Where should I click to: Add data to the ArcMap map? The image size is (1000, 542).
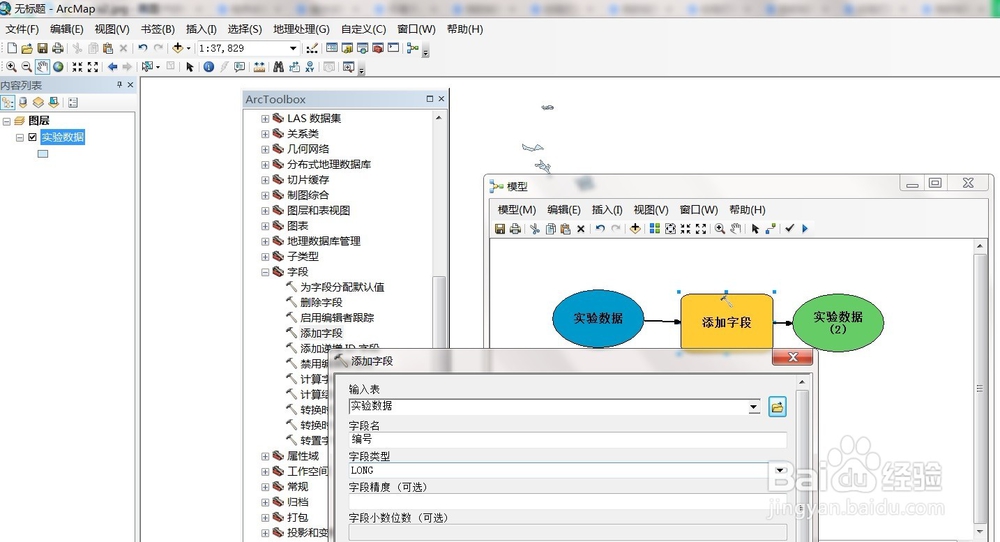tap(178, 48)
